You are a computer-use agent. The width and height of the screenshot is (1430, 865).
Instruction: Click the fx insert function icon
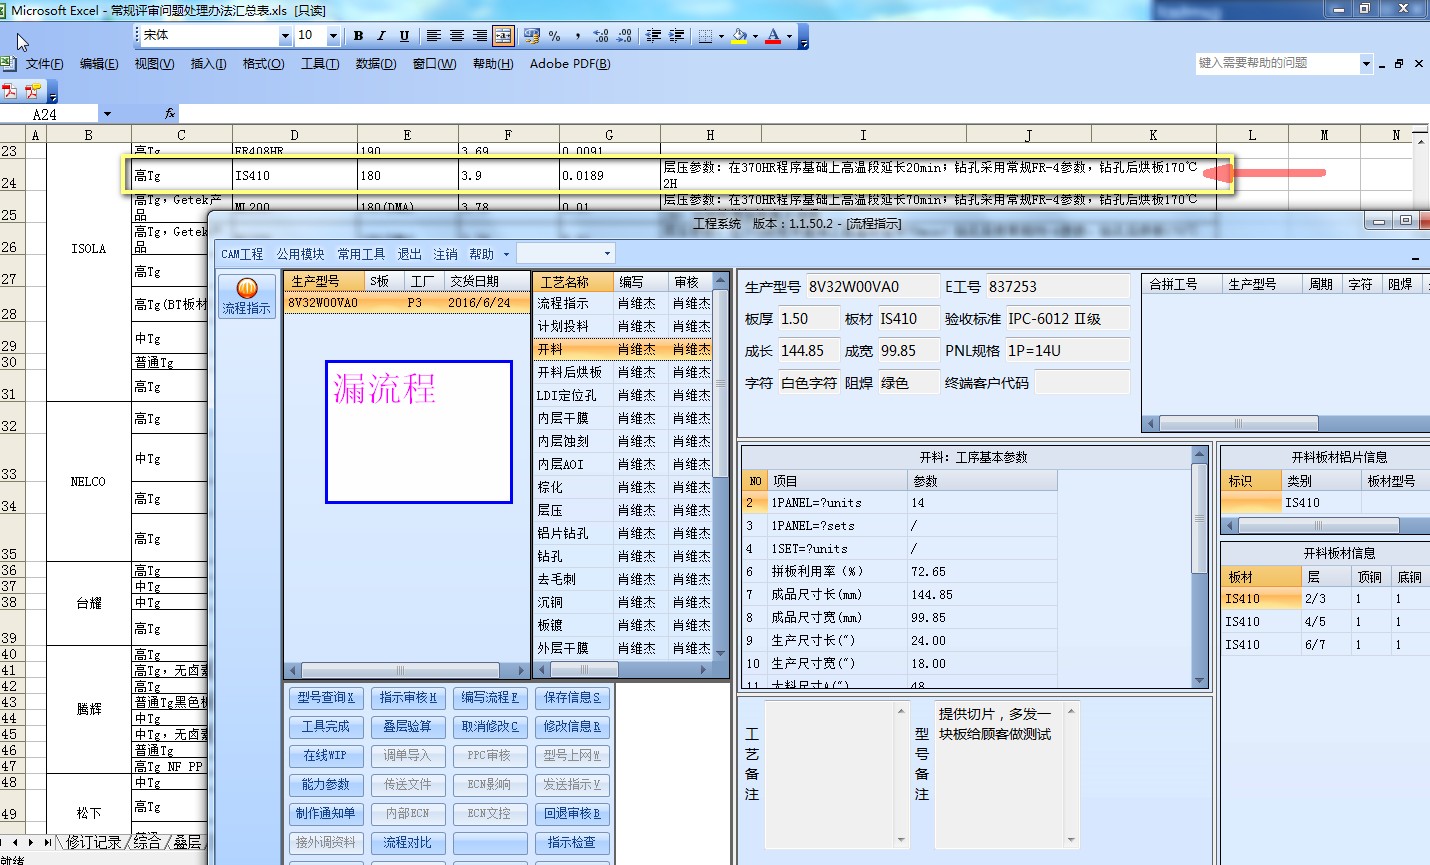[170, 114]
